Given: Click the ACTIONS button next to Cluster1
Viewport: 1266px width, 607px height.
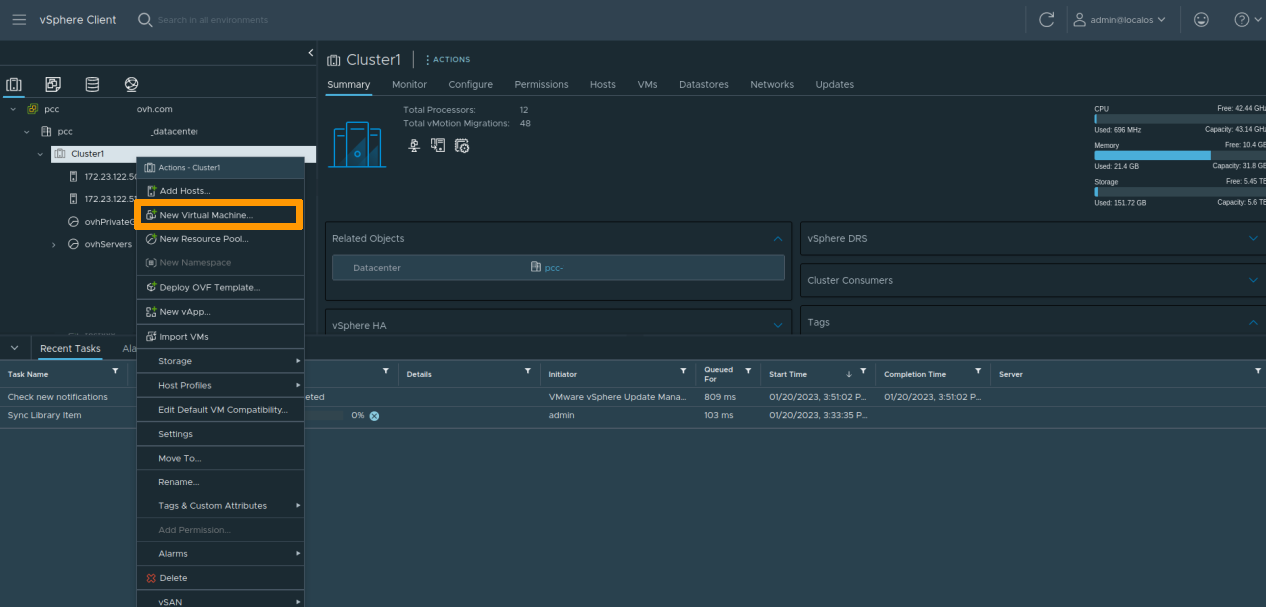Looking at the screenshot, I should coord(447,59).
